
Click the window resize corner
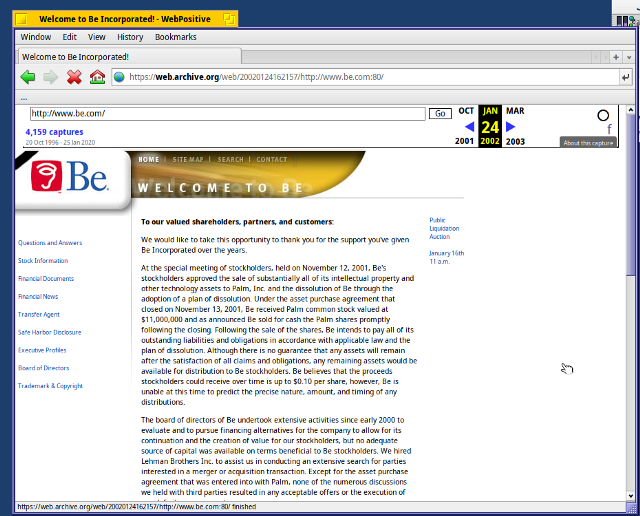coord(631,507)
